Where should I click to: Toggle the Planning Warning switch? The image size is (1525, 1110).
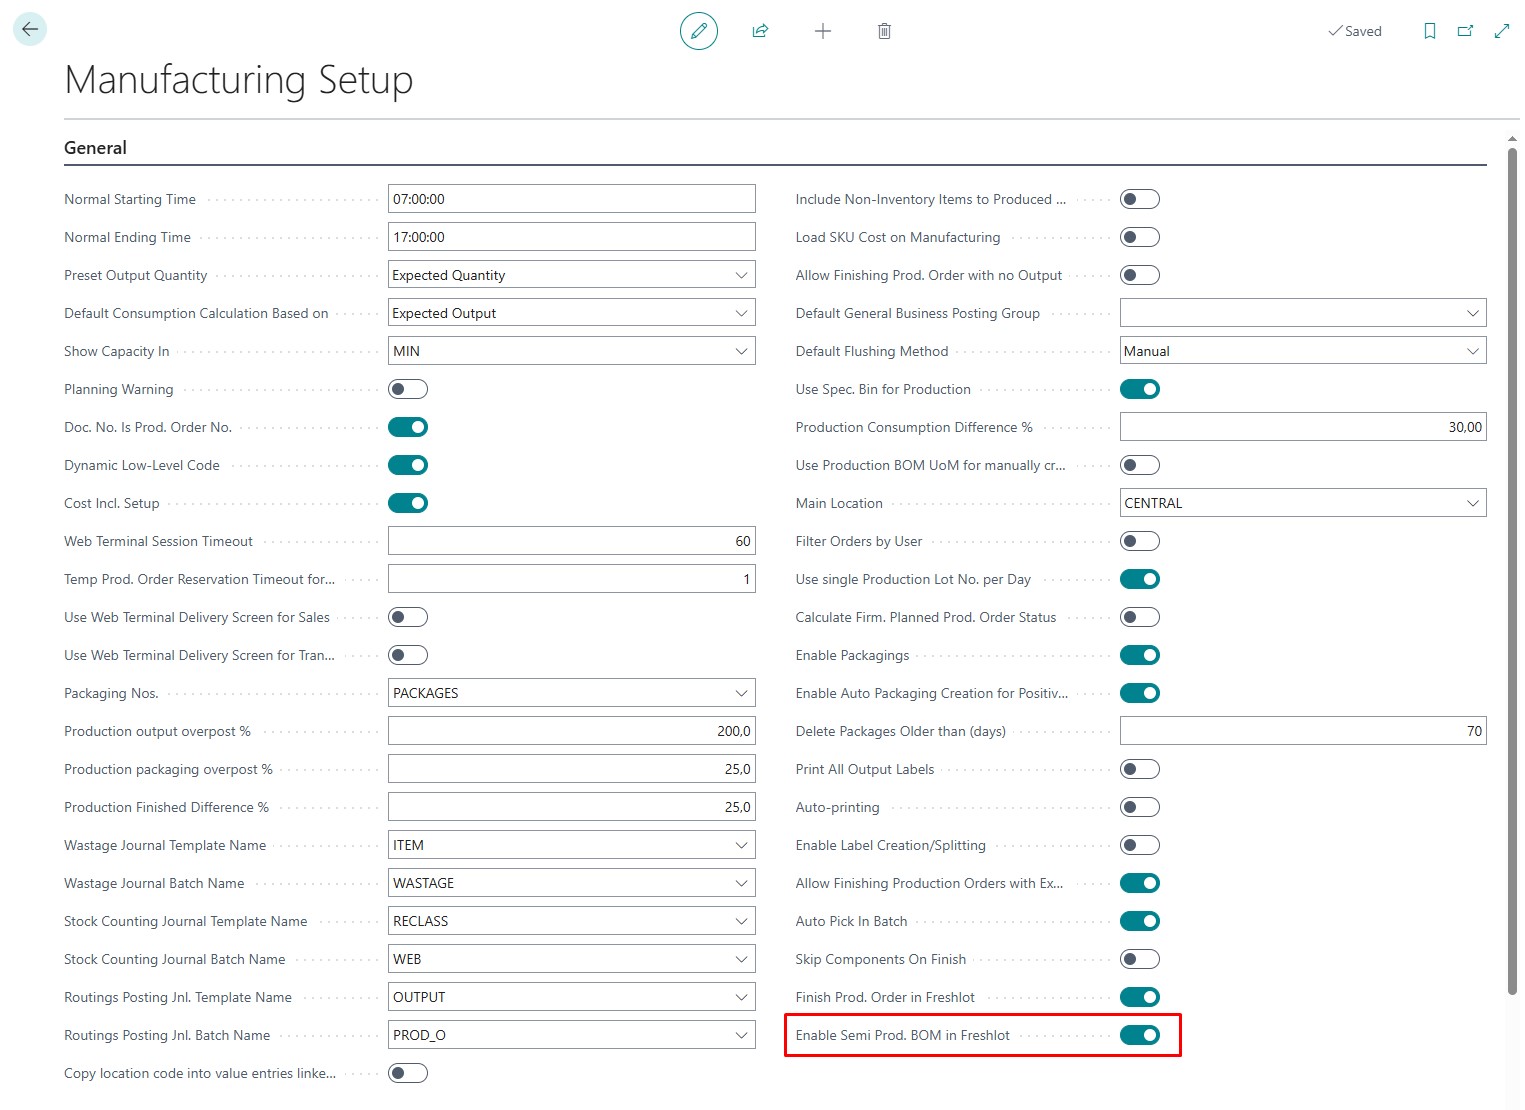click(x=408, y=389)
